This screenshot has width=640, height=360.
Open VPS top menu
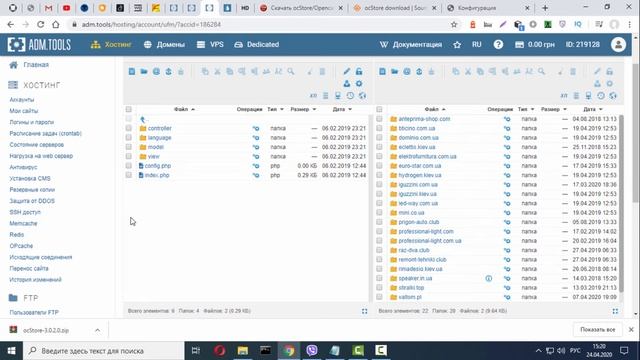pos(210,44)
